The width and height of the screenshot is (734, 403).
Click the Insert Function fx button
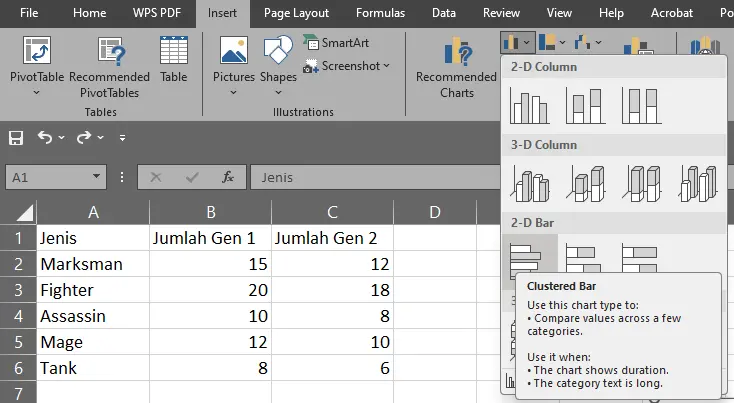point(228,177)
